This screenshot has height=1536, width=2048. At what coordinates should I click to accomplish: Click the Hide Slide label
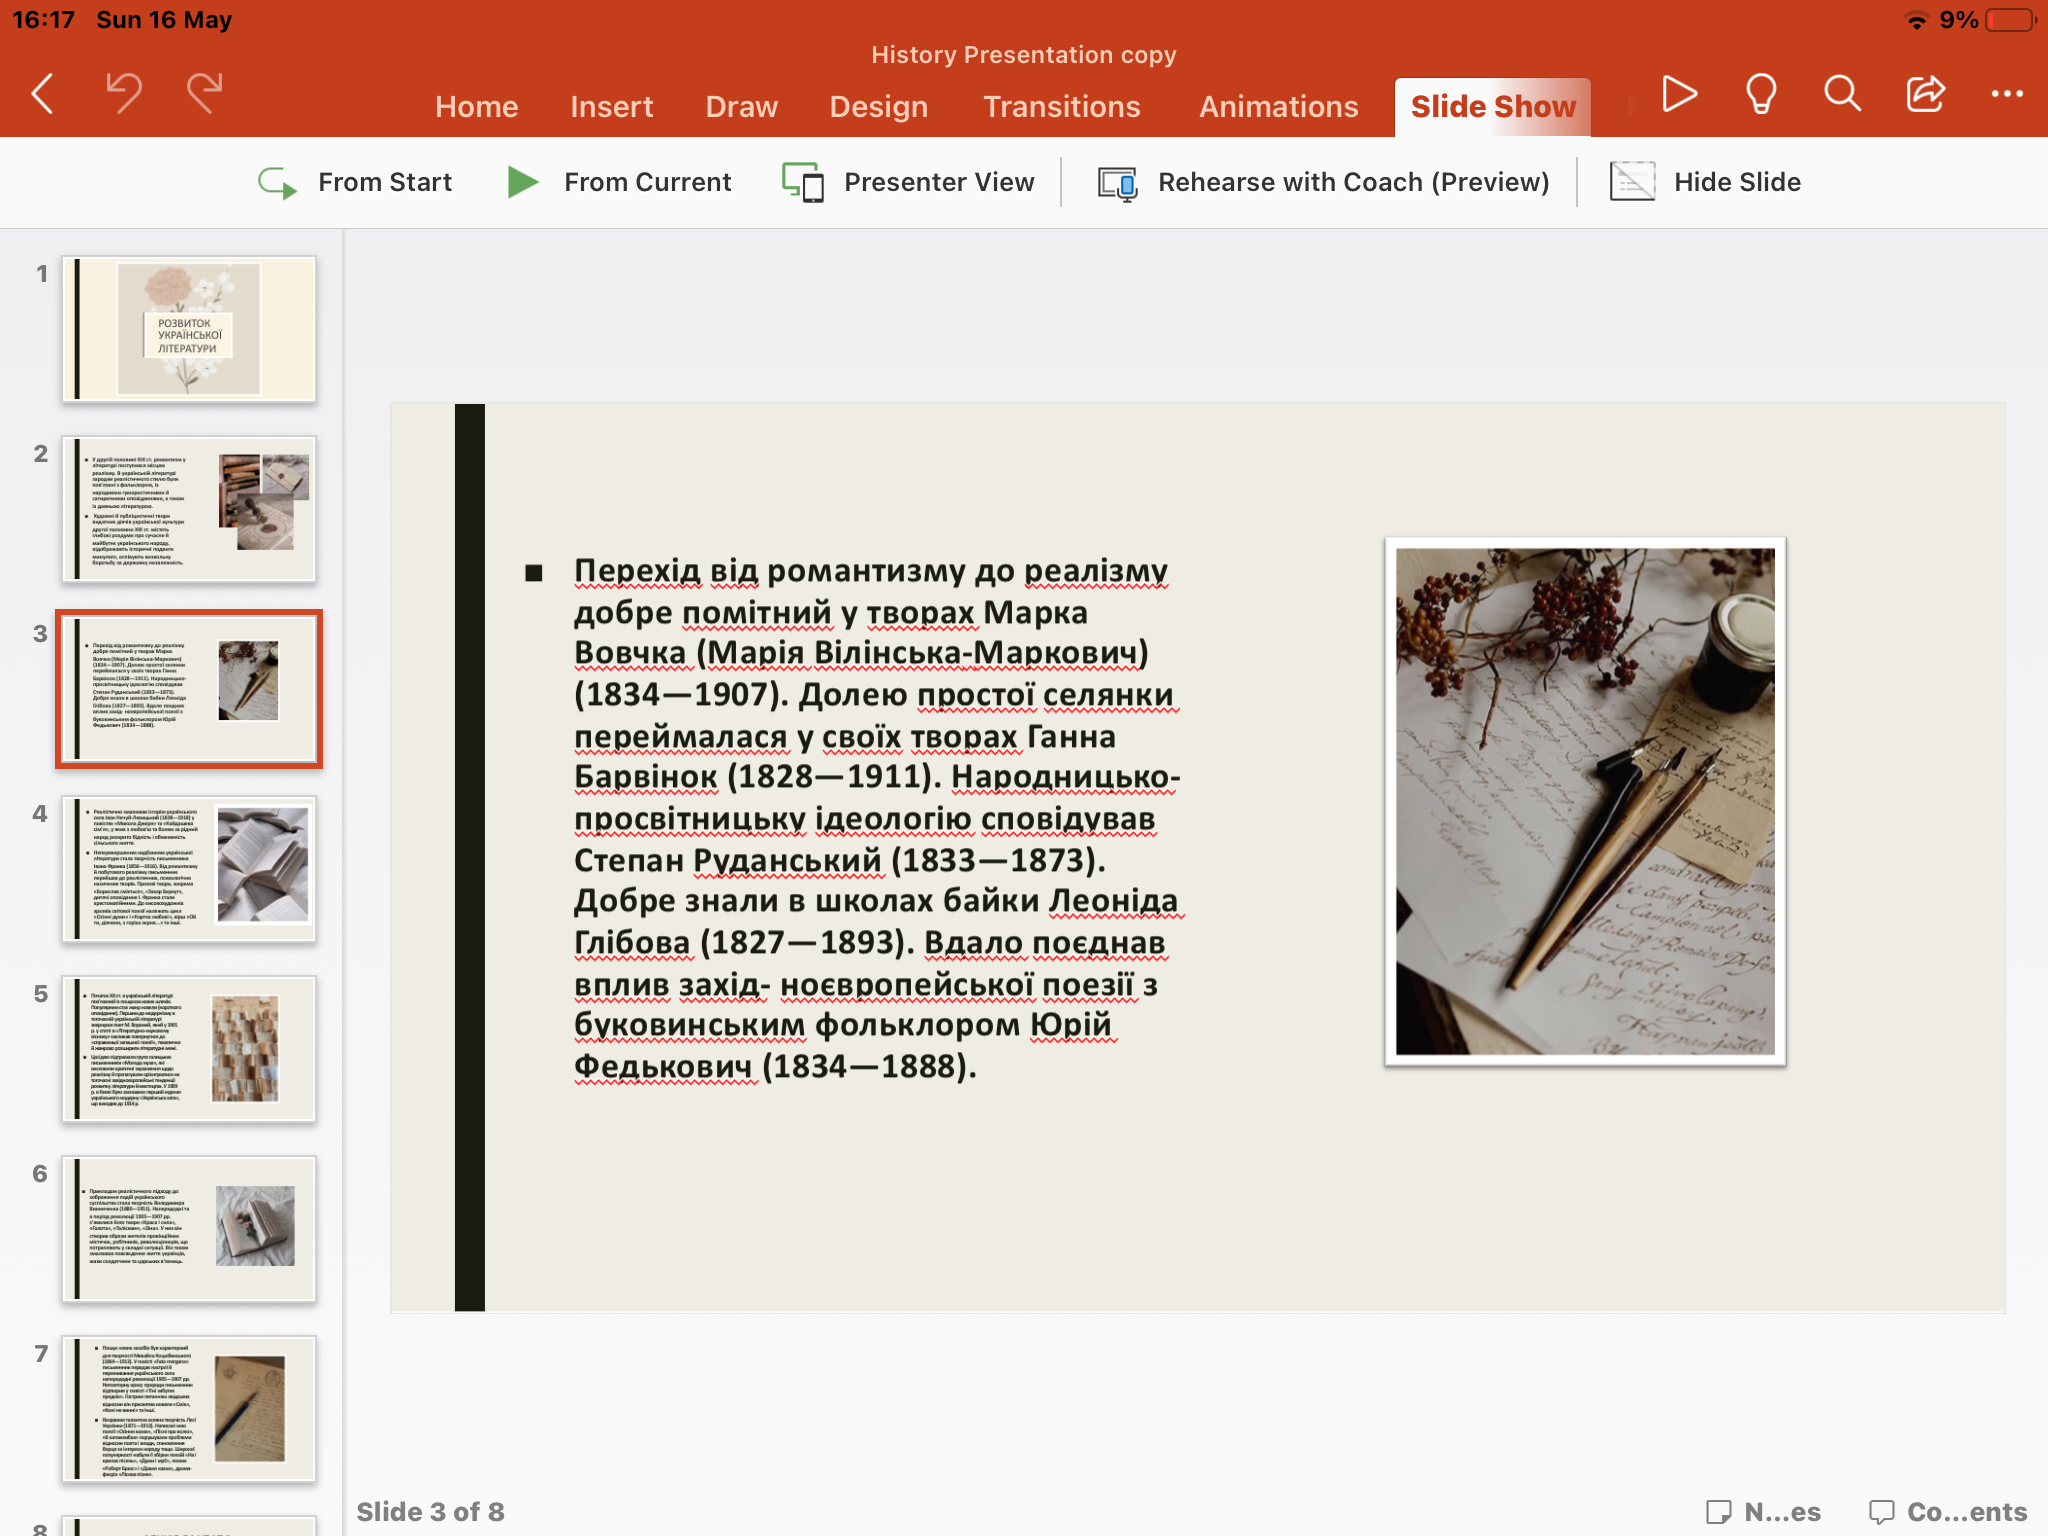pos(1737,182)
